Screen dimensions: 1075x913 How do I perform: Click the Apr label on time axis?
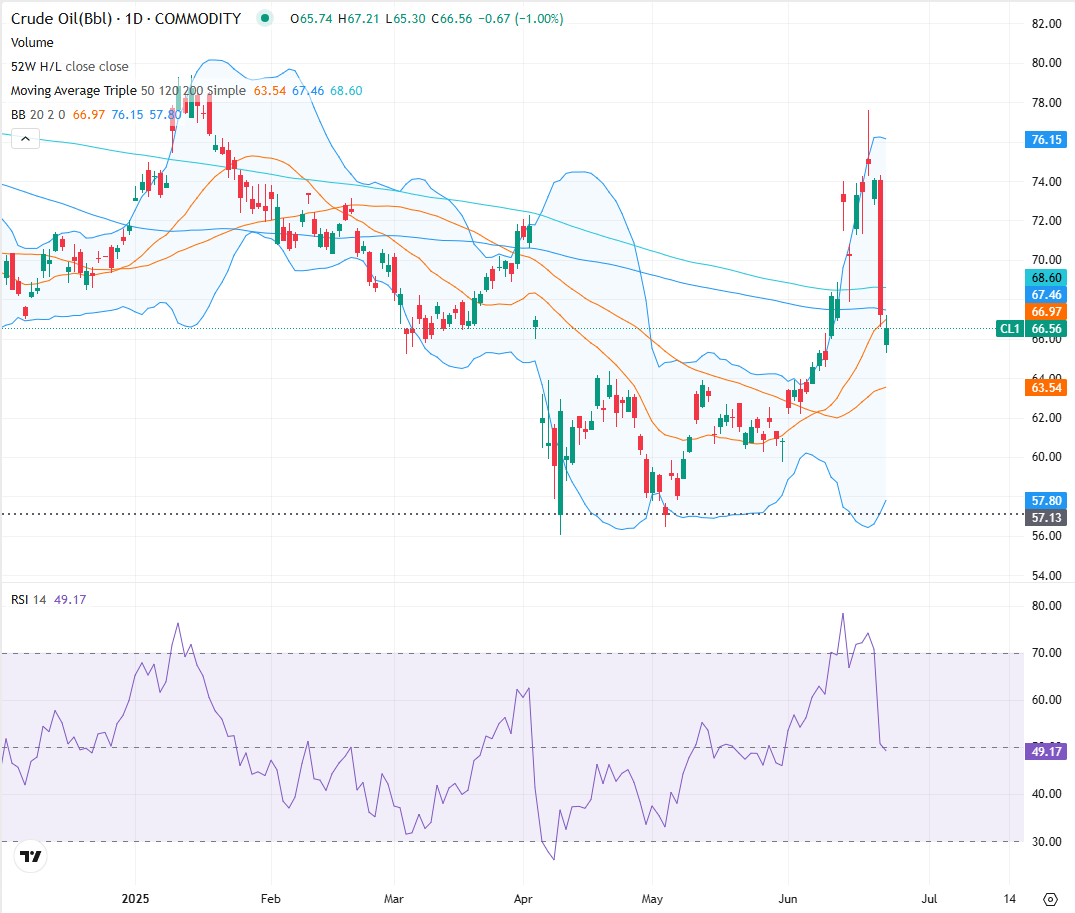click(522, 898)
